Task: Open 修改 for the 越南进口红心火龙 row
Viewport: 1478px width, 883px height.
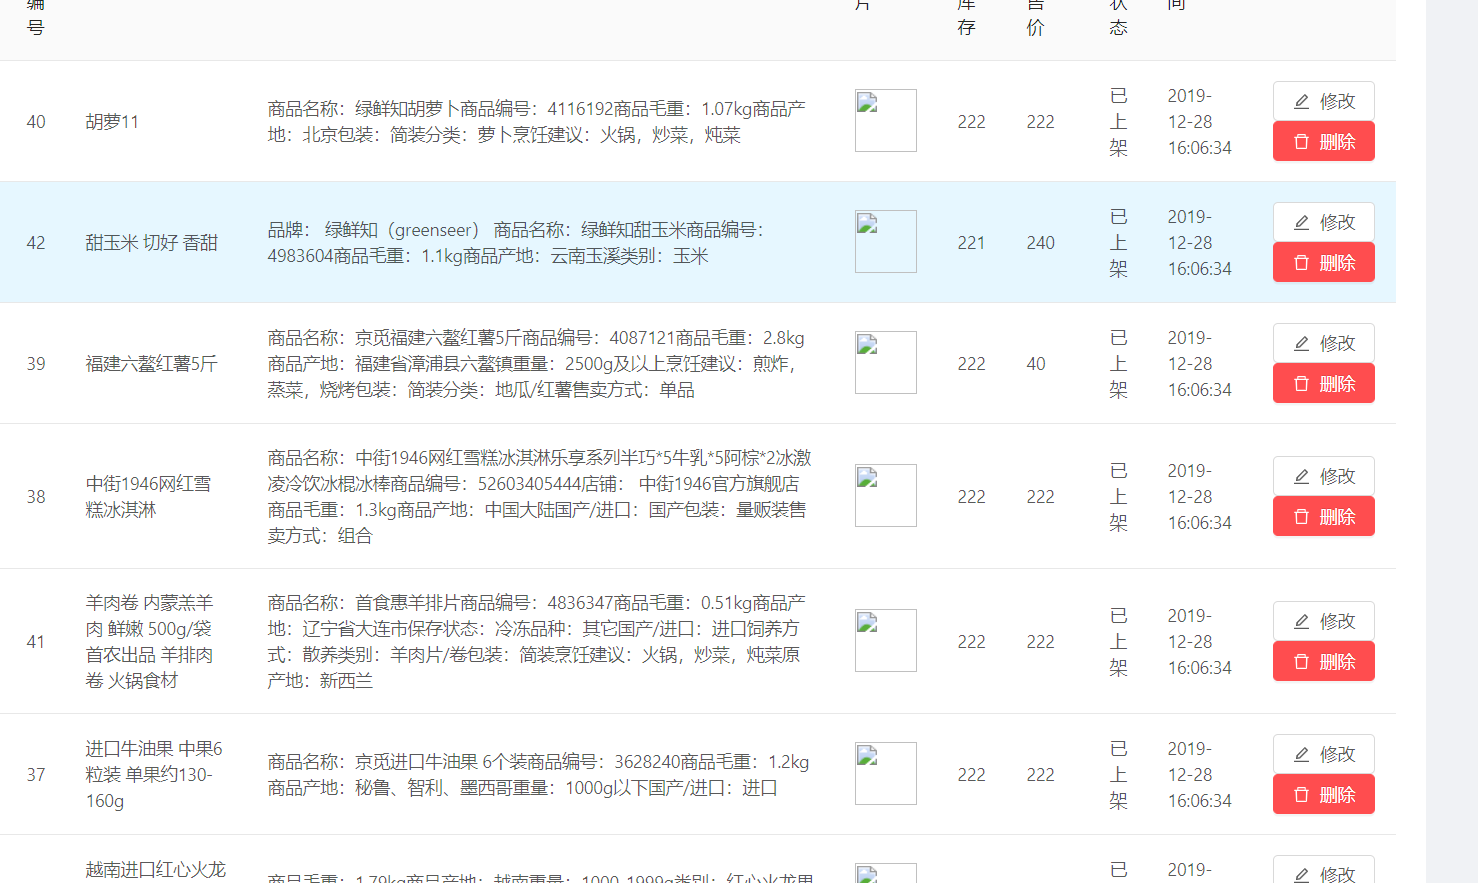Action: point(1323,870)
